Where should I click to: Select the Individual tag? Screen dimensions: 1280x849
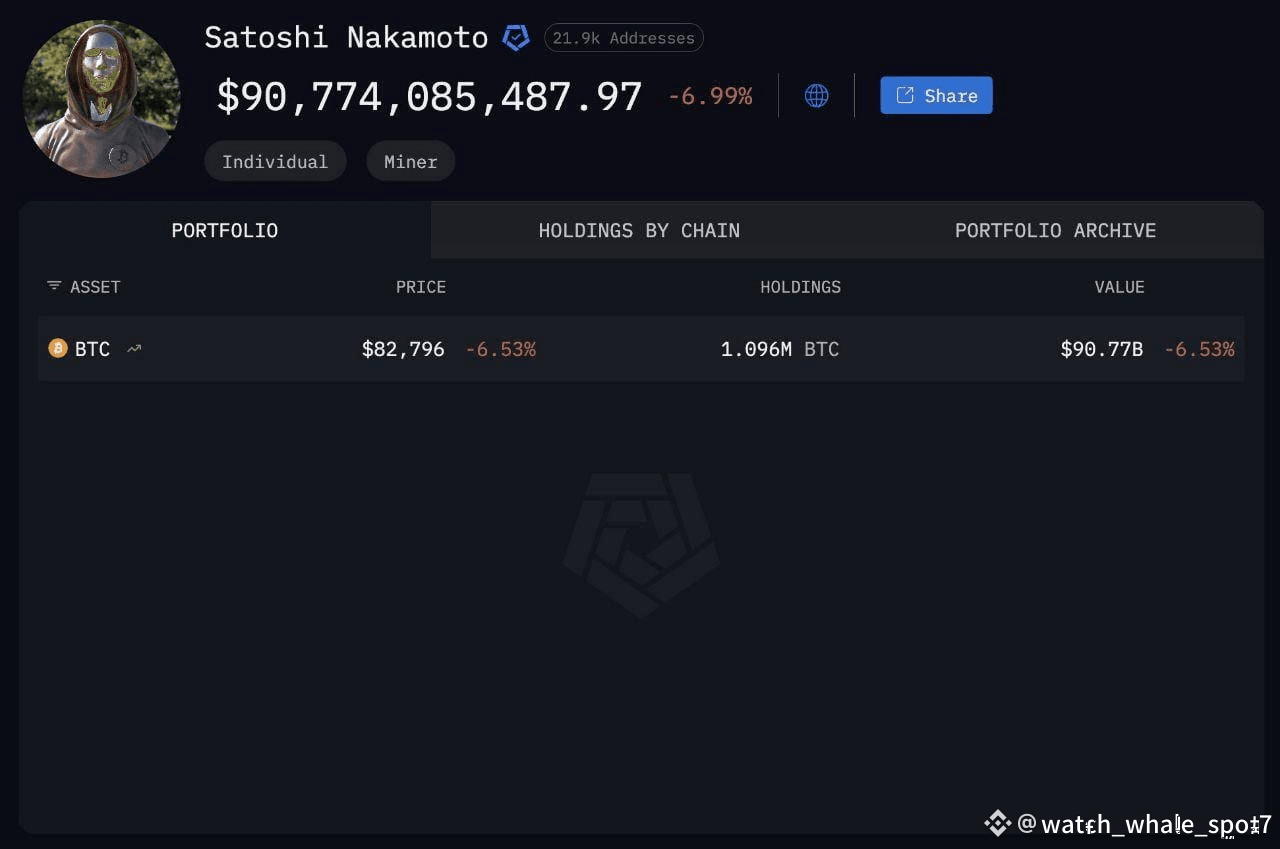coord(275,161)
